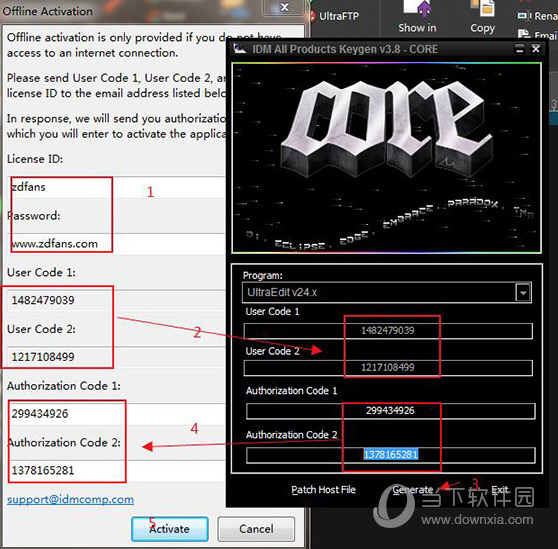Click the Email ribbon item
Screen dimensions: 558x549
(537, 35)
